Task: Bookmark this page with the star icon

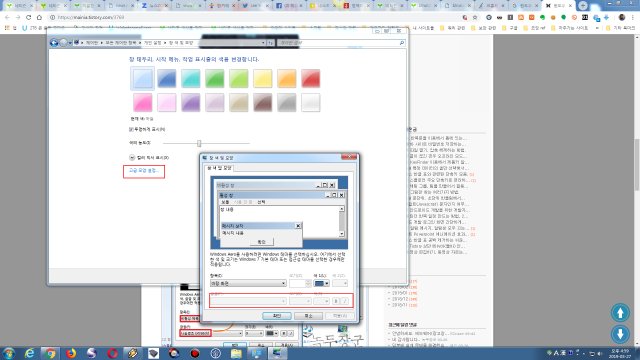Action: [475, 17]
